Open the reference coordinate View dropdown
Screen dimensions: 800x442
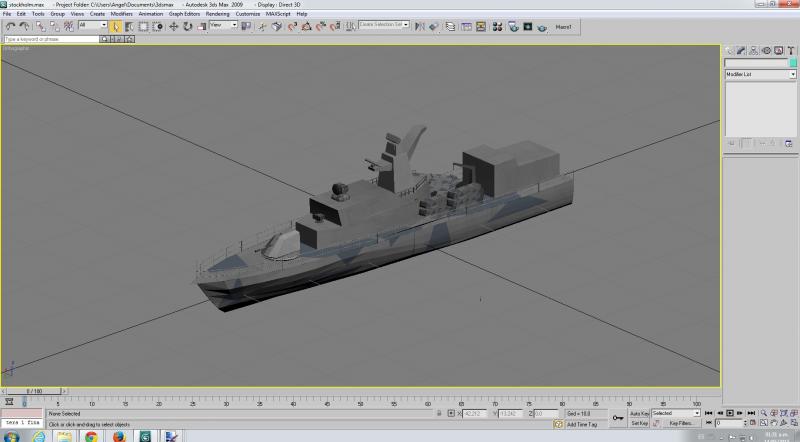pyautogui.click(x=223, y=25)
